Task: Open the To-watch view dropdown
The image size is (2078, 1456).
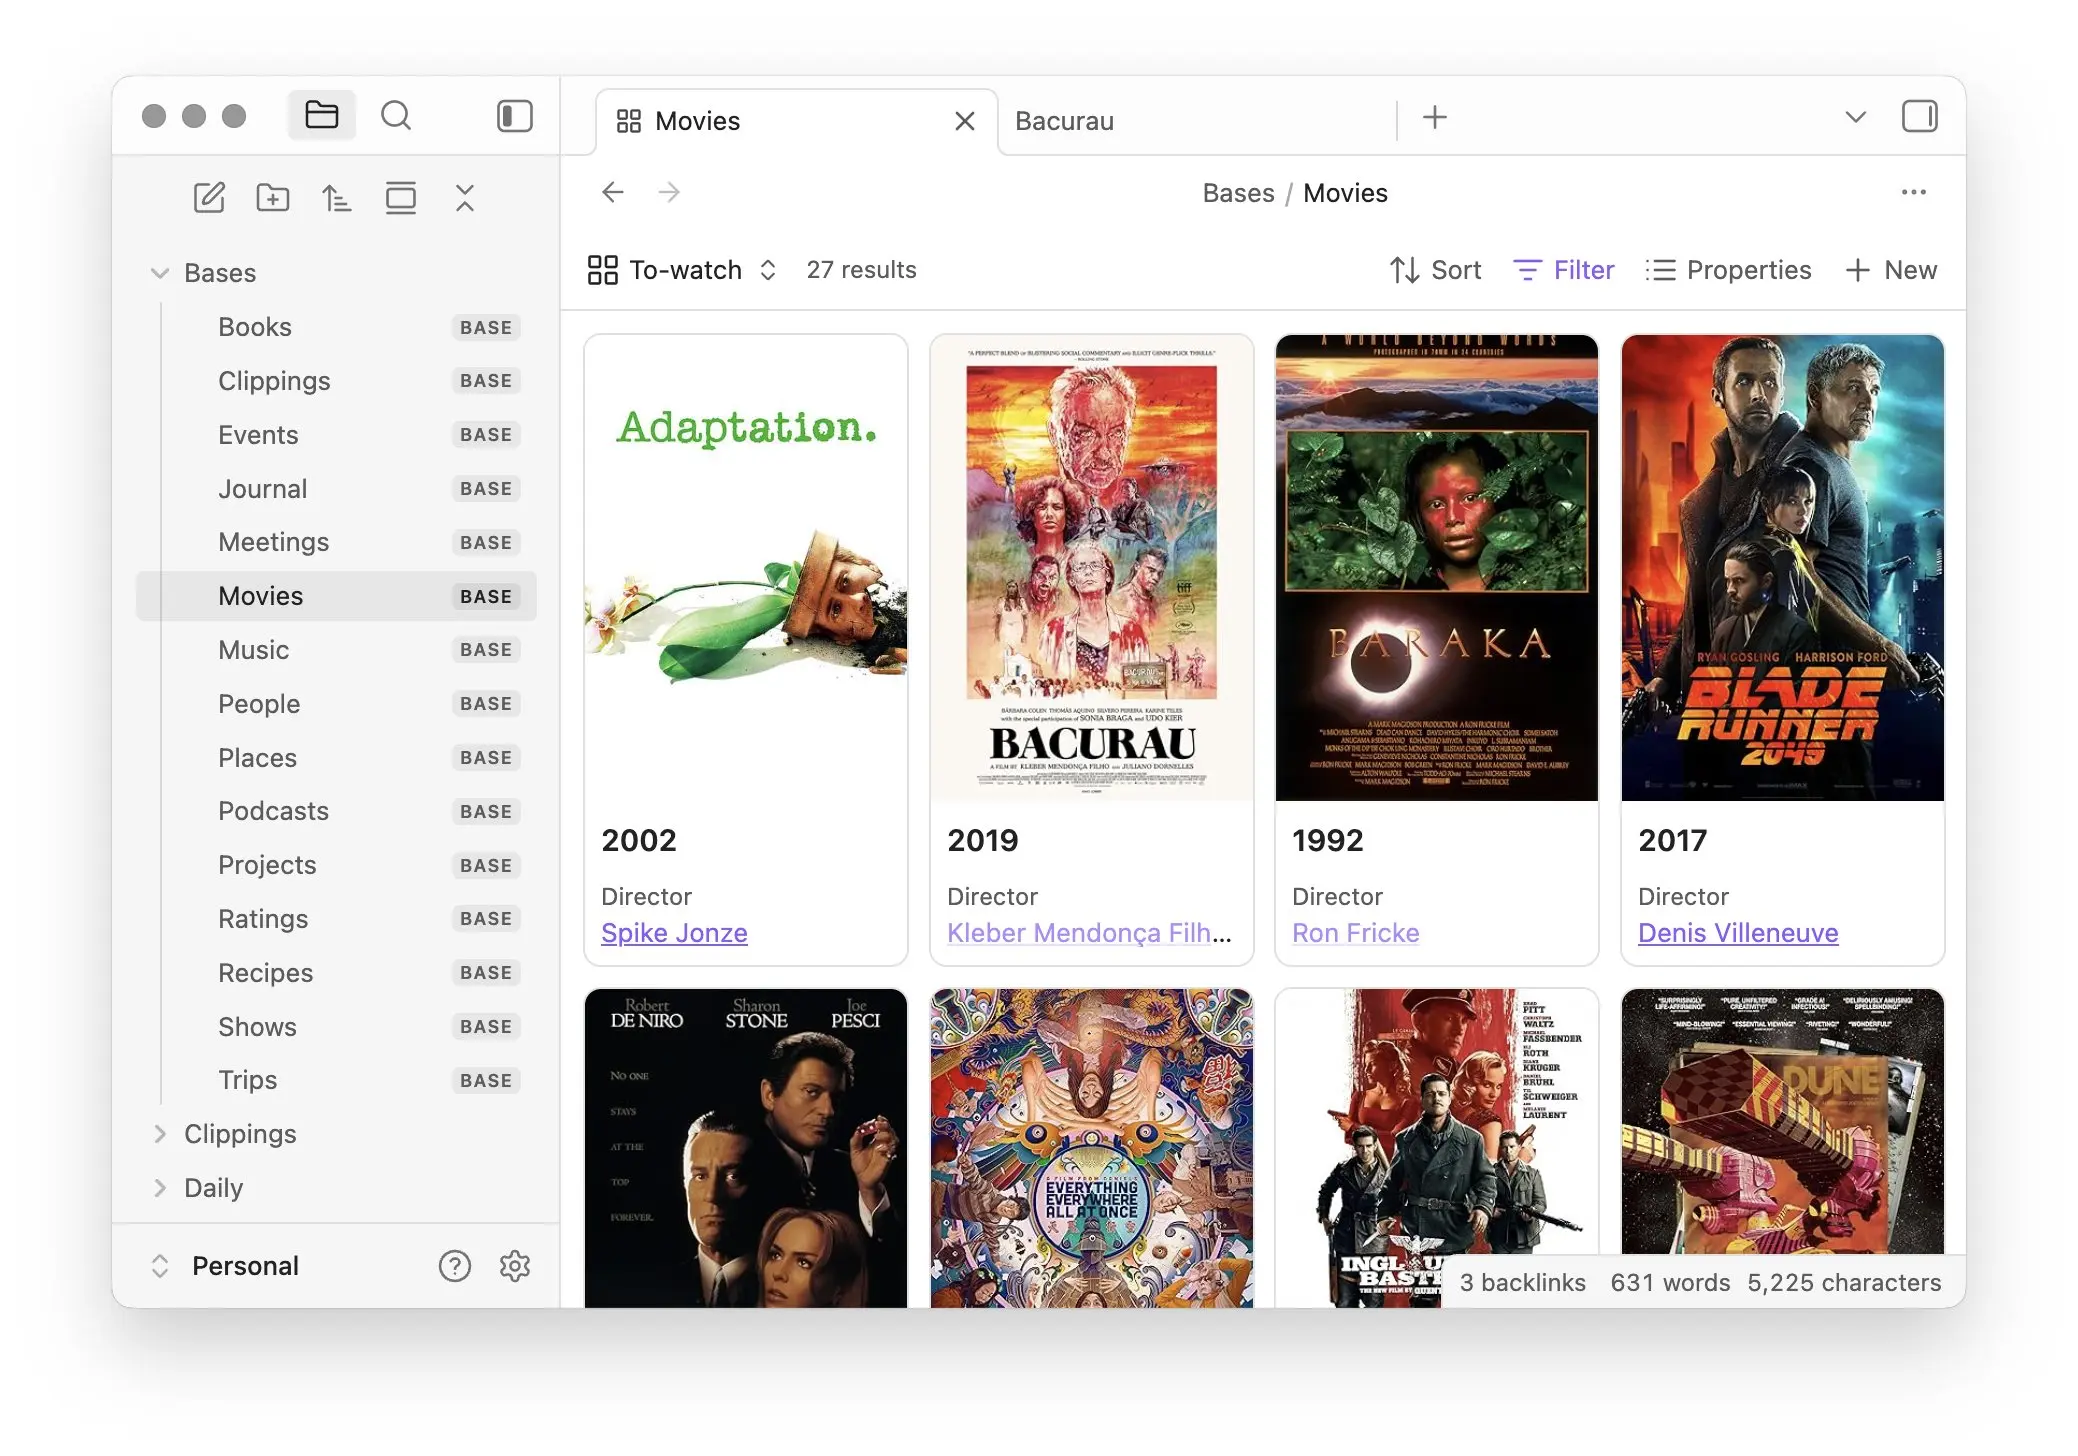Action: pyautogui.click(x=683, y=270)
